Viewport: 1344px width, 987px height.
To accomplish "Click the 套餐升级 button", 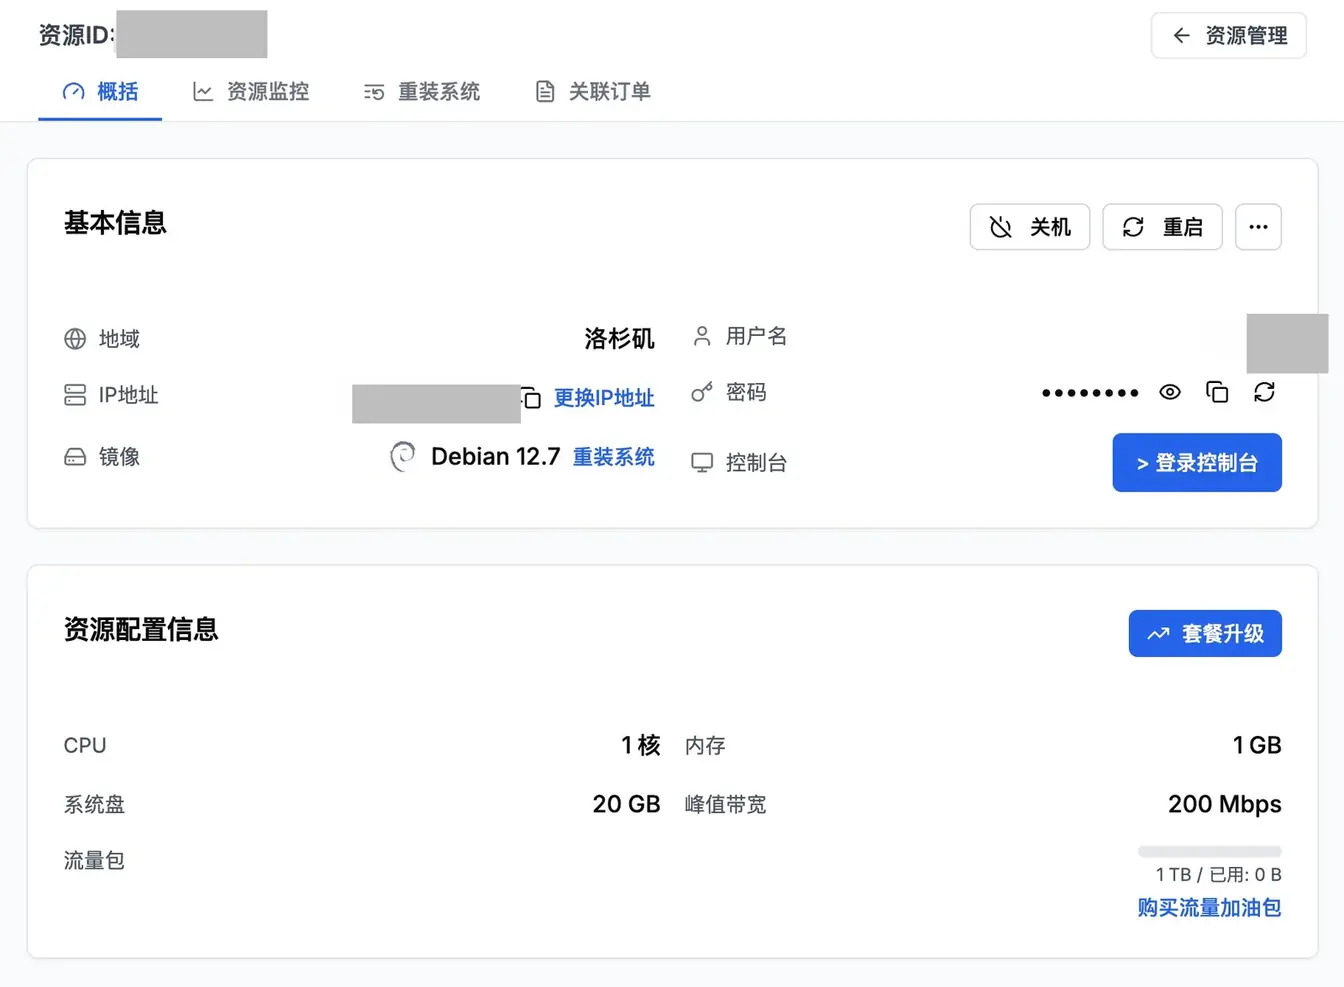I will point(1205,633).
